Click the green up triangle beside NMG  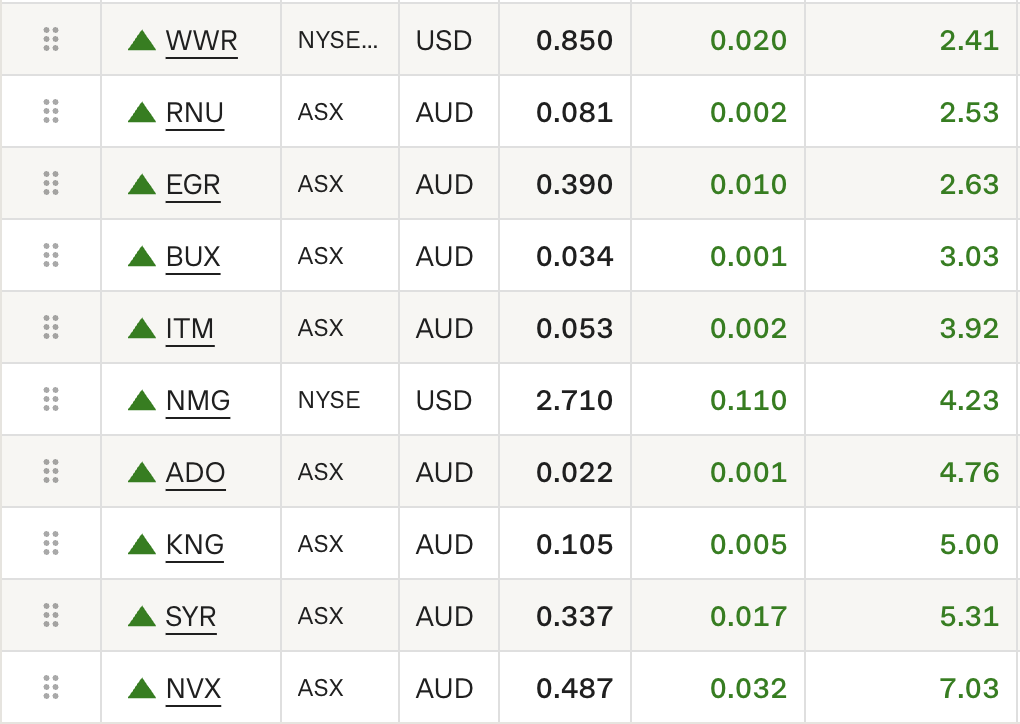[x=142, y=400]
